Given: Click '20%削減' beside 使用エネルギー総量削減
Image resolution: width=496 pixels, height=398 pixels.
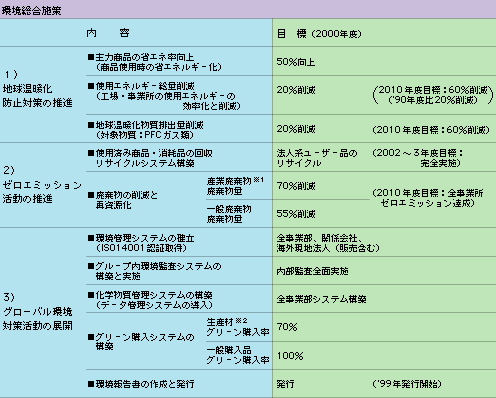Looking at the screenshot, I should tap(296, 90).
